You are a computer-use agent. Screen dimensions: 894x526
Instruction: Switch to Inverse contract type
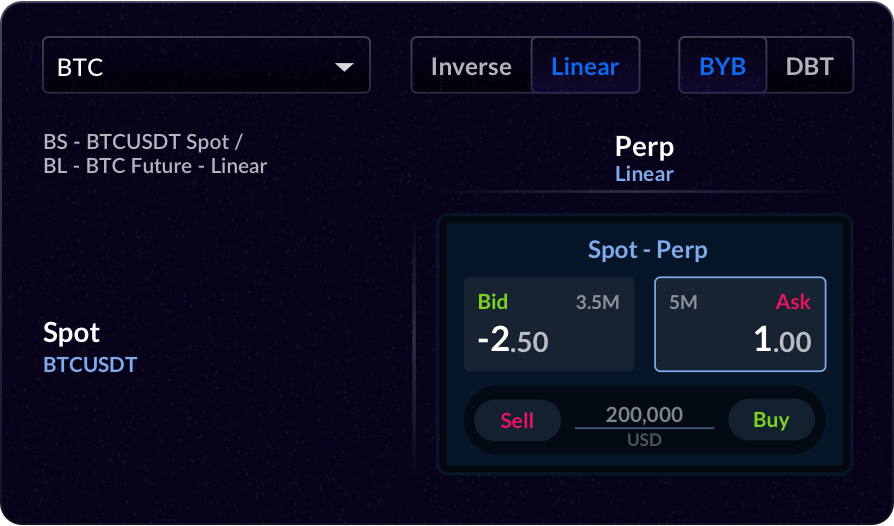pyautogui.click(x=471, y=66)
